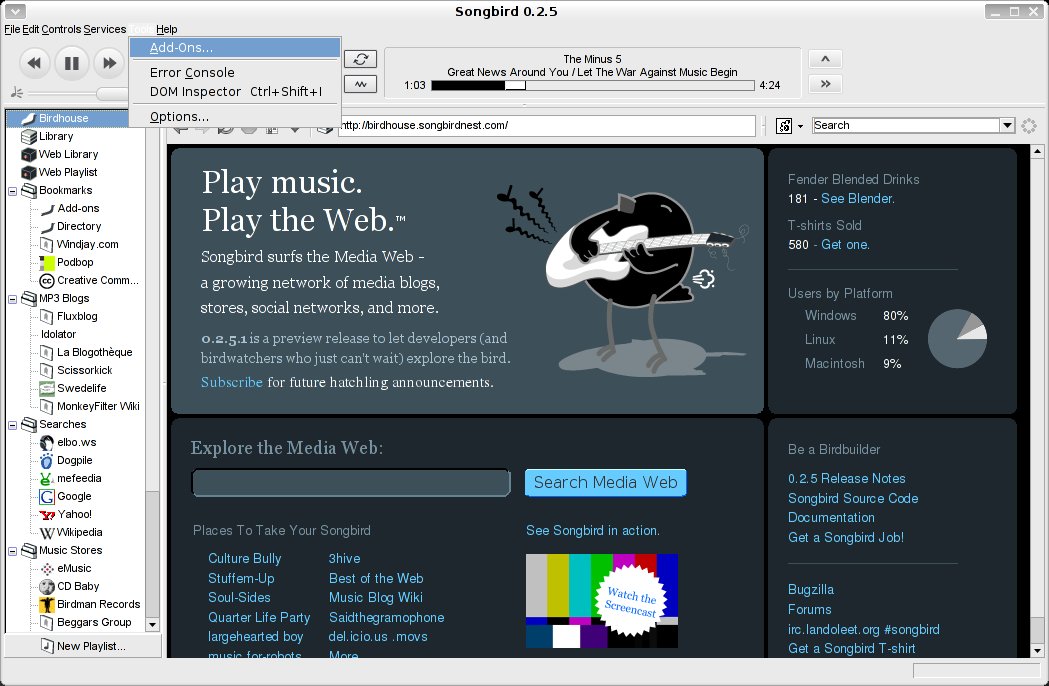The height and width of the screenshot is (686, 1049).
Task: Open La Blogothèque bookmark
Action: pos(94,352)
